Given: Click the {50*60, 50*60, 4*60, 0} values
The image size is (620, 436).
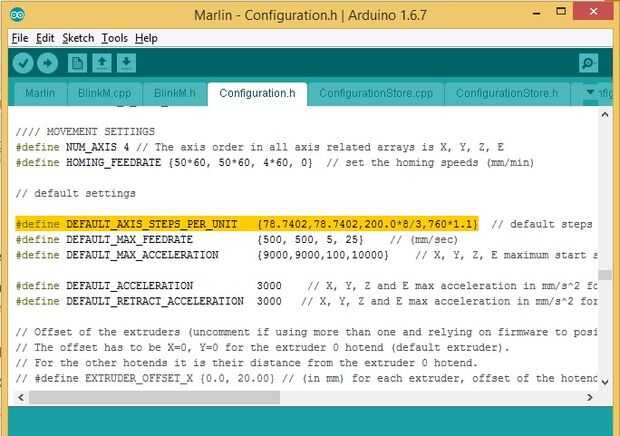Looking at the screenshot, I should (x=240, y=162).
